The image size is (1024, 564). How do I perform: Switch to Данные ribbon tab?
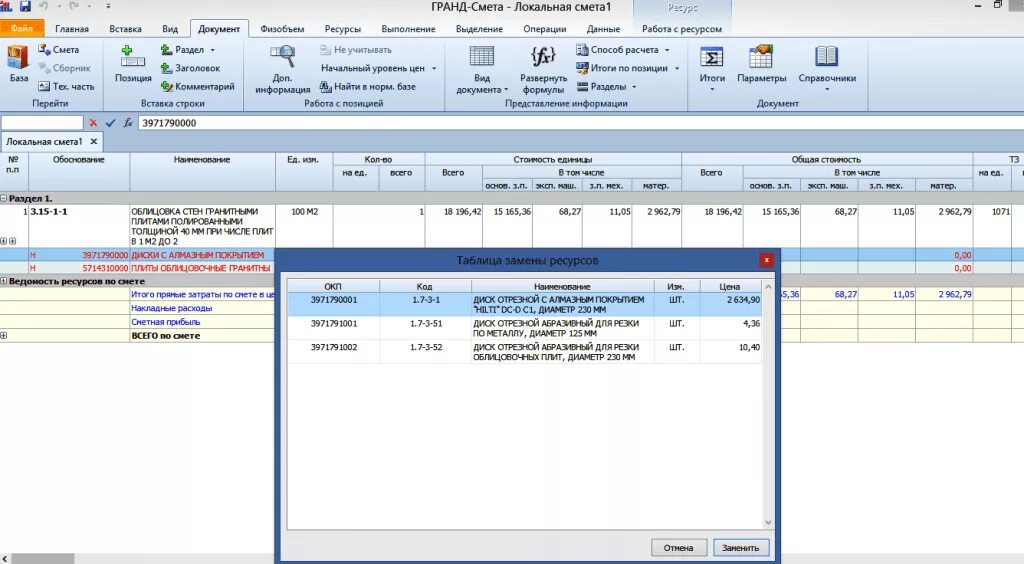pyautogui.click(x=603, y=29)
